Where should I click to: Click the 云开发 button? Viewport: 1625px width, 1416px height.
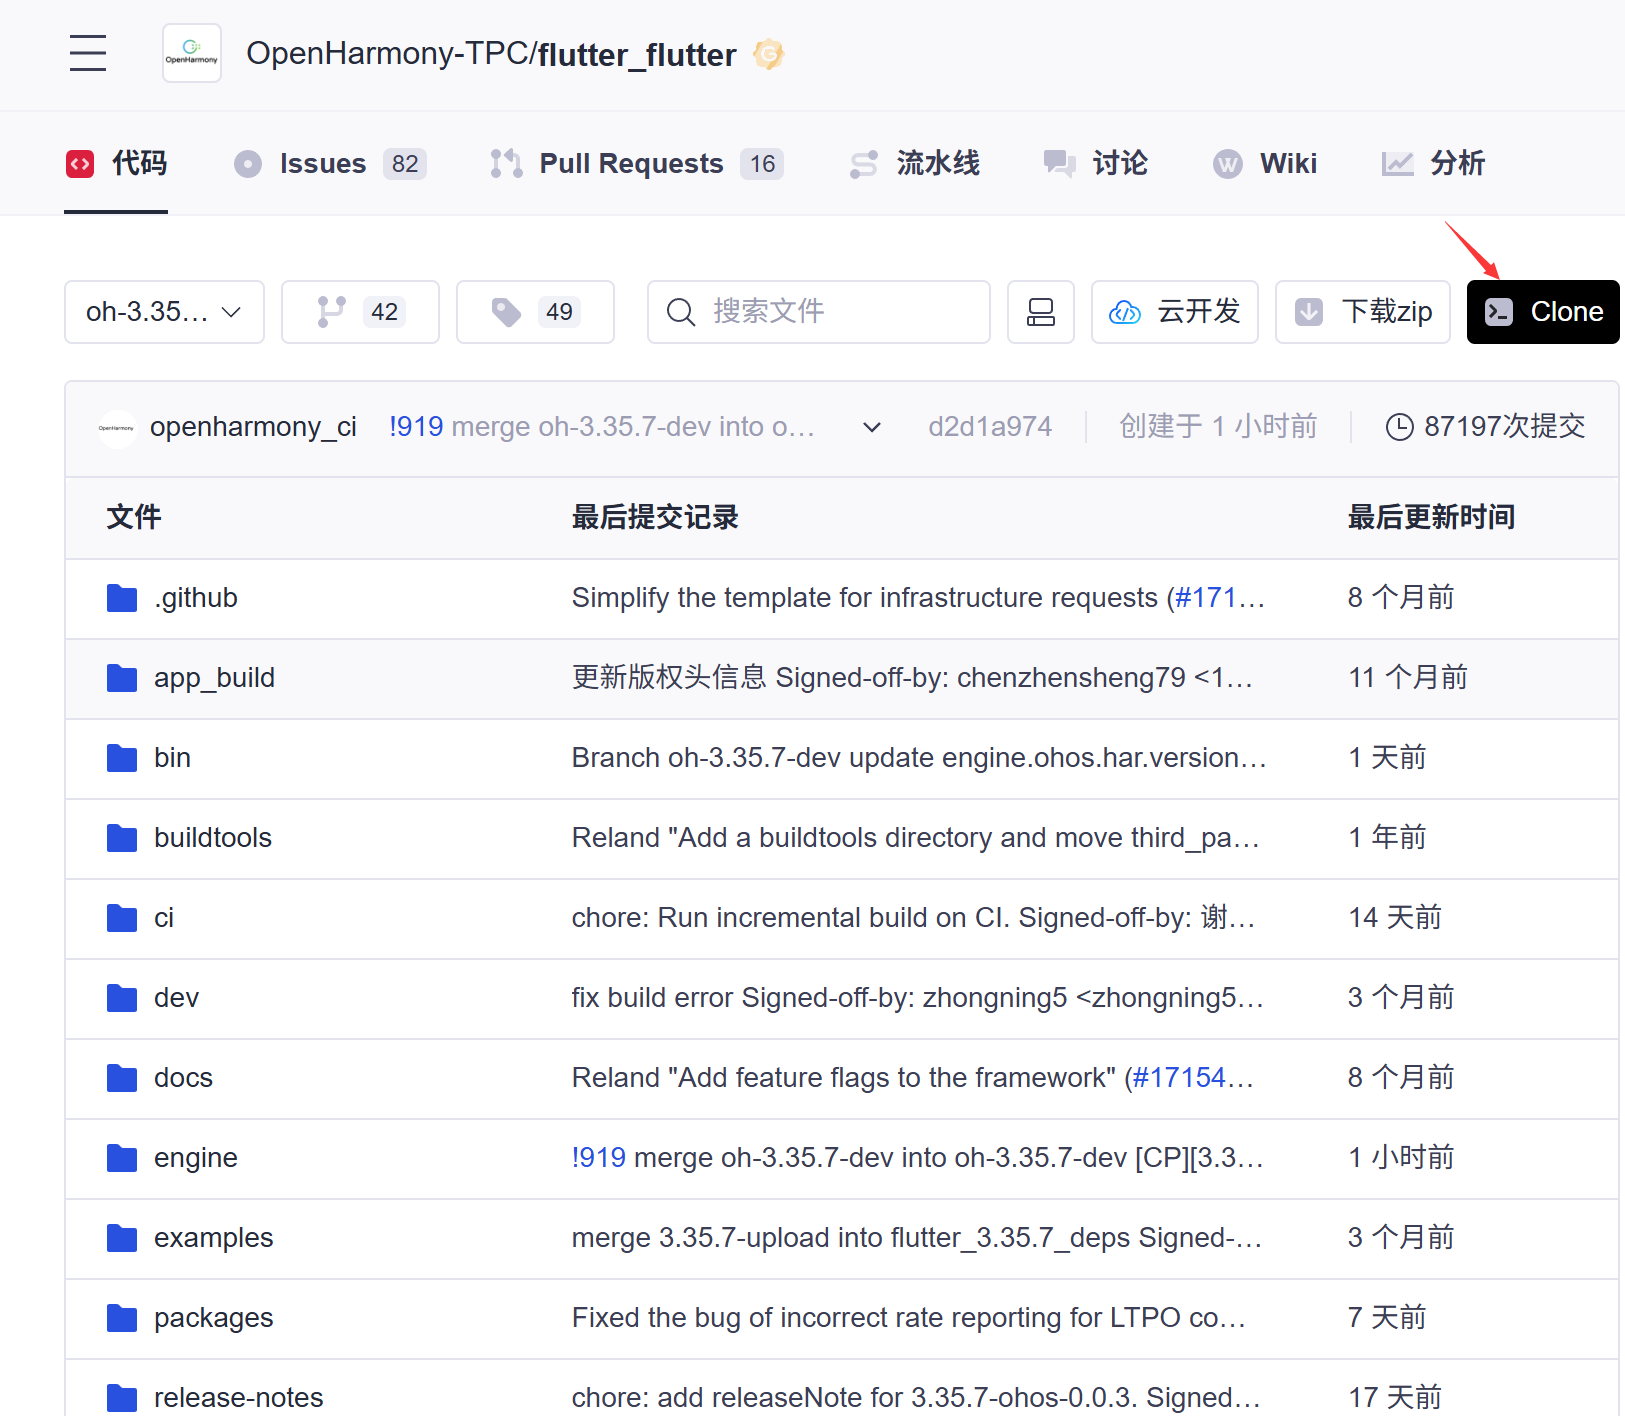click(x=1175, y=312)
